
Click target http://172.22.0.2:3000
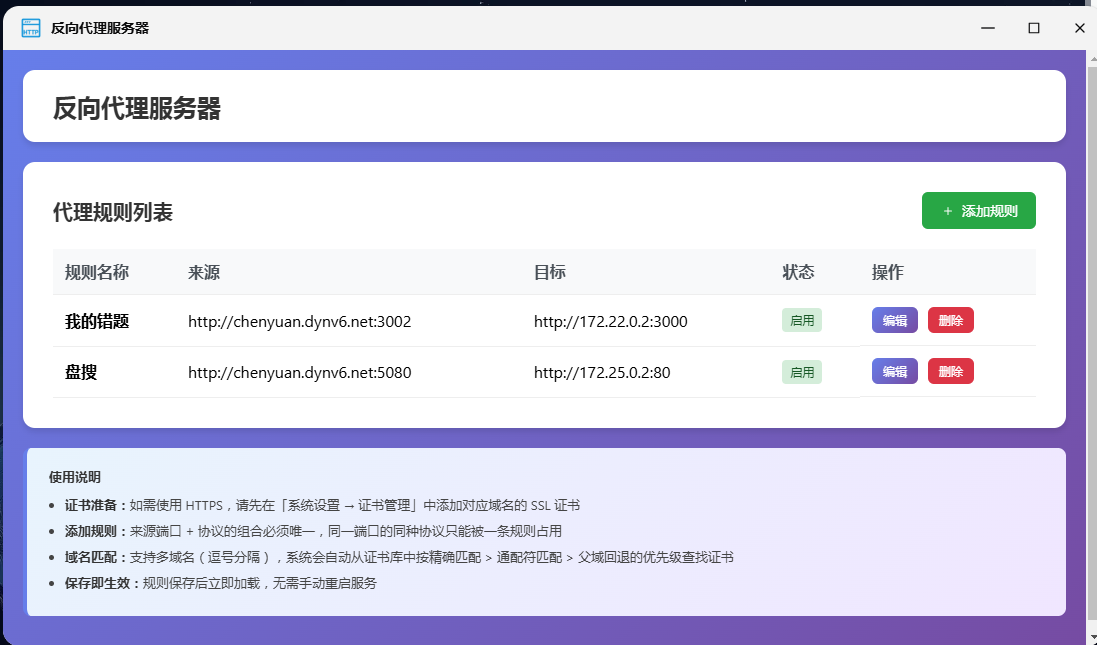pos(610,321)
